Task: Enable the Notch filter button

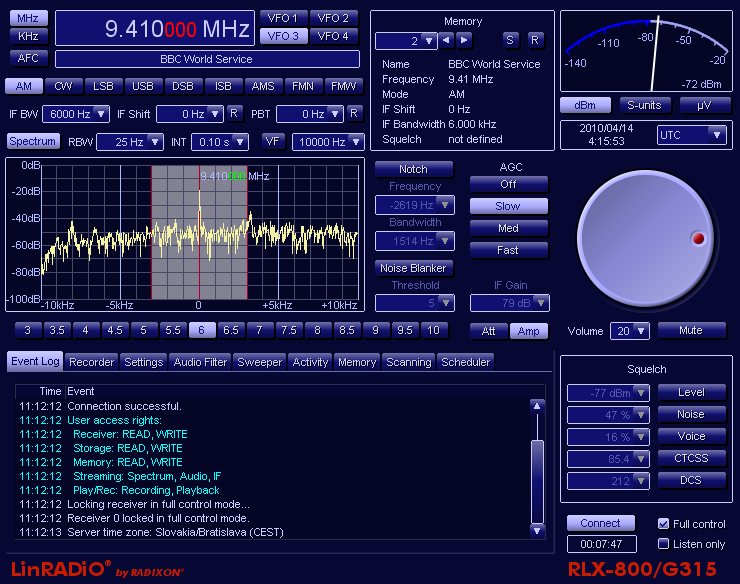Action: [x=413, y=169]
